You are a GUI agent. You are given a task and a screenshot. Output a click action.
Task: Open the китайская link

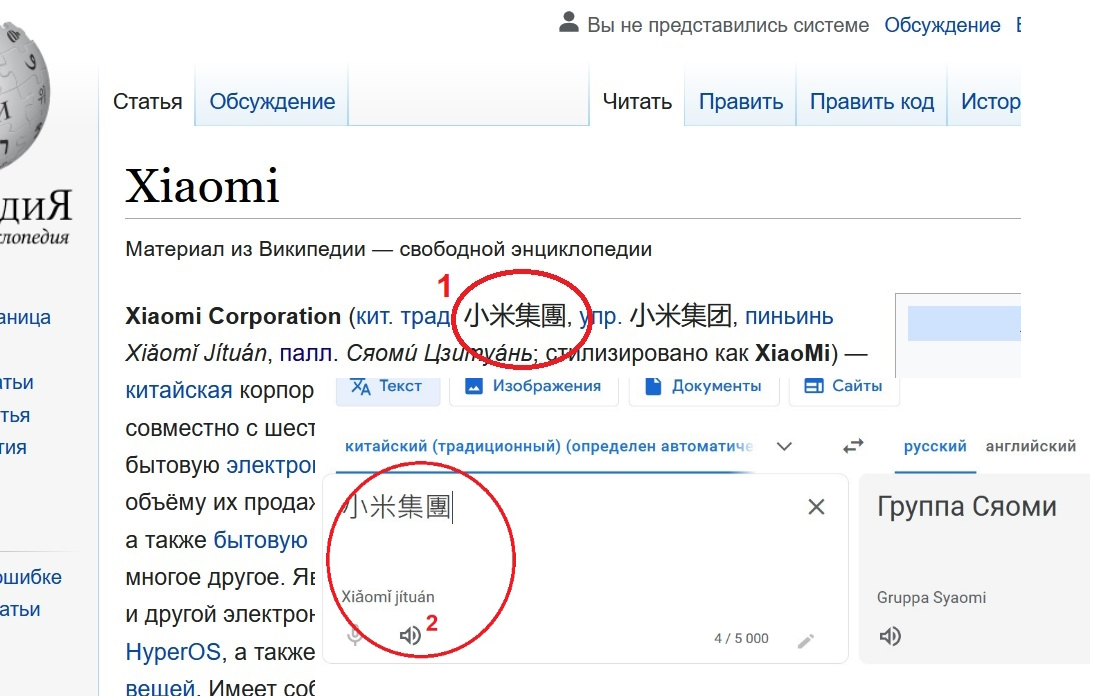(x=179, y=390)
